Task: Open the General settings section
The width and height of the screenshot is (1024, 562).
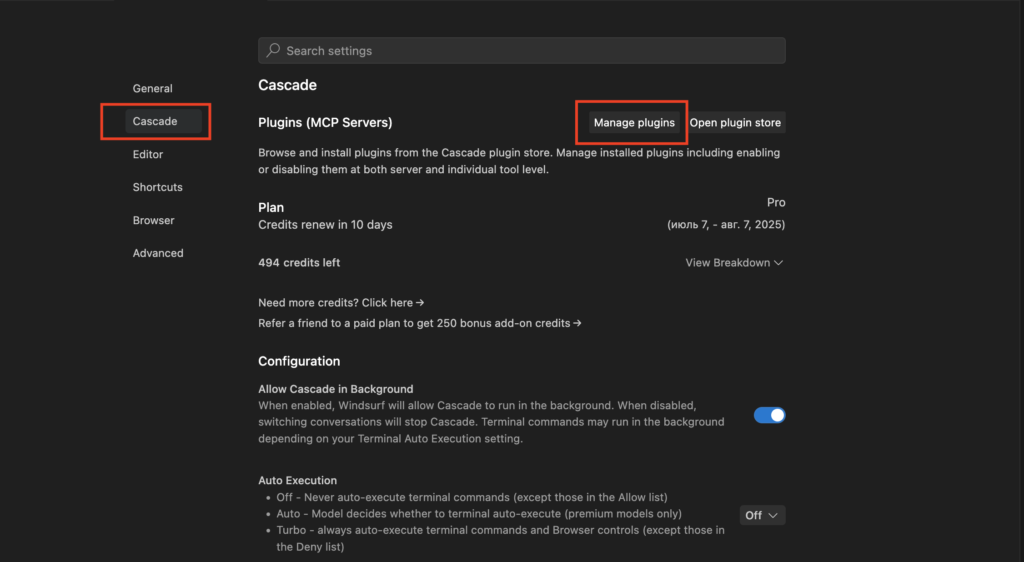Action: point(152,88)
